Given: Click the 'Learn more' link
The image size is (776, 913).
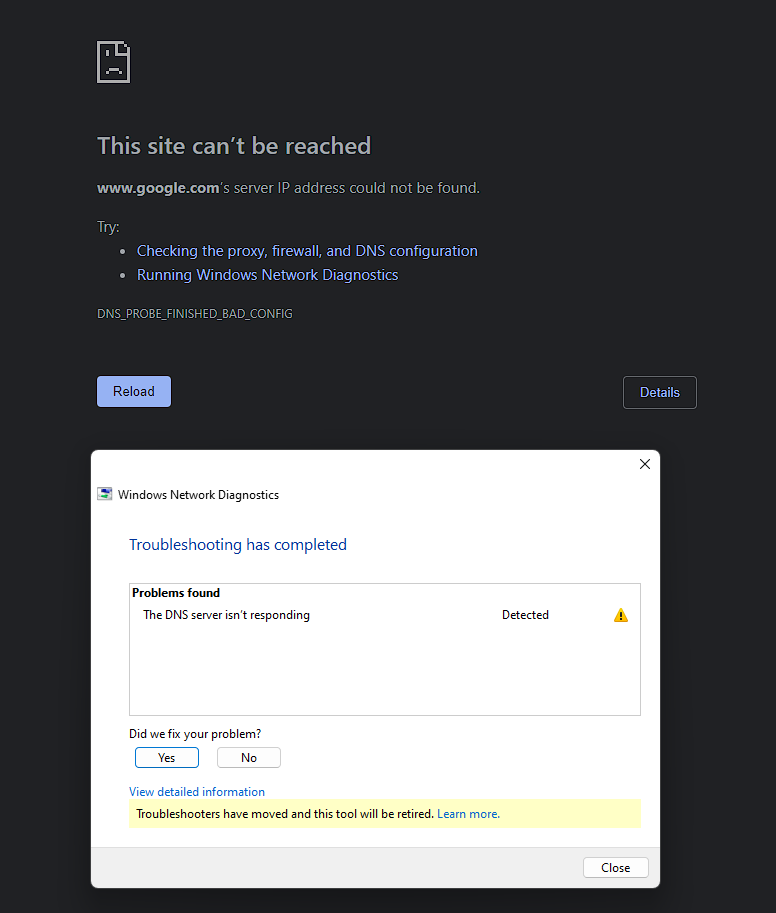Looking at the screenshot, I should click(x=467, y=813).
